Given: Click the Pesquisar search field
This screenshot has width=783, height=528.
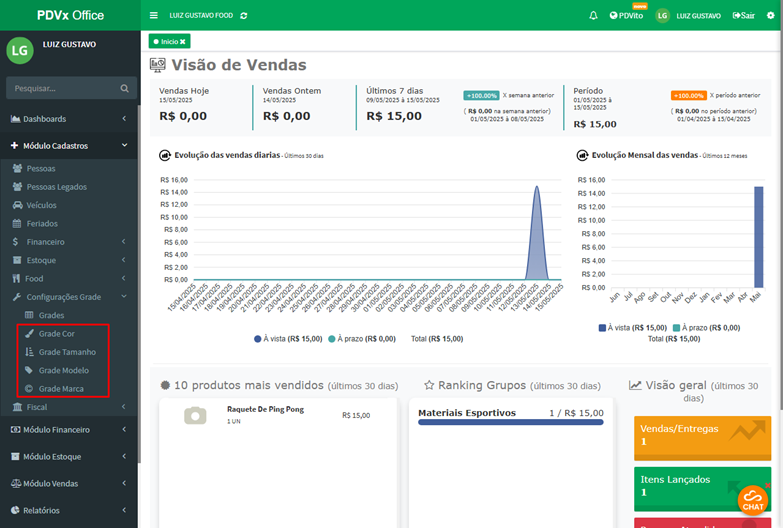Looking at the screenshot, I should pyautogui.click(x=60, y=88).
